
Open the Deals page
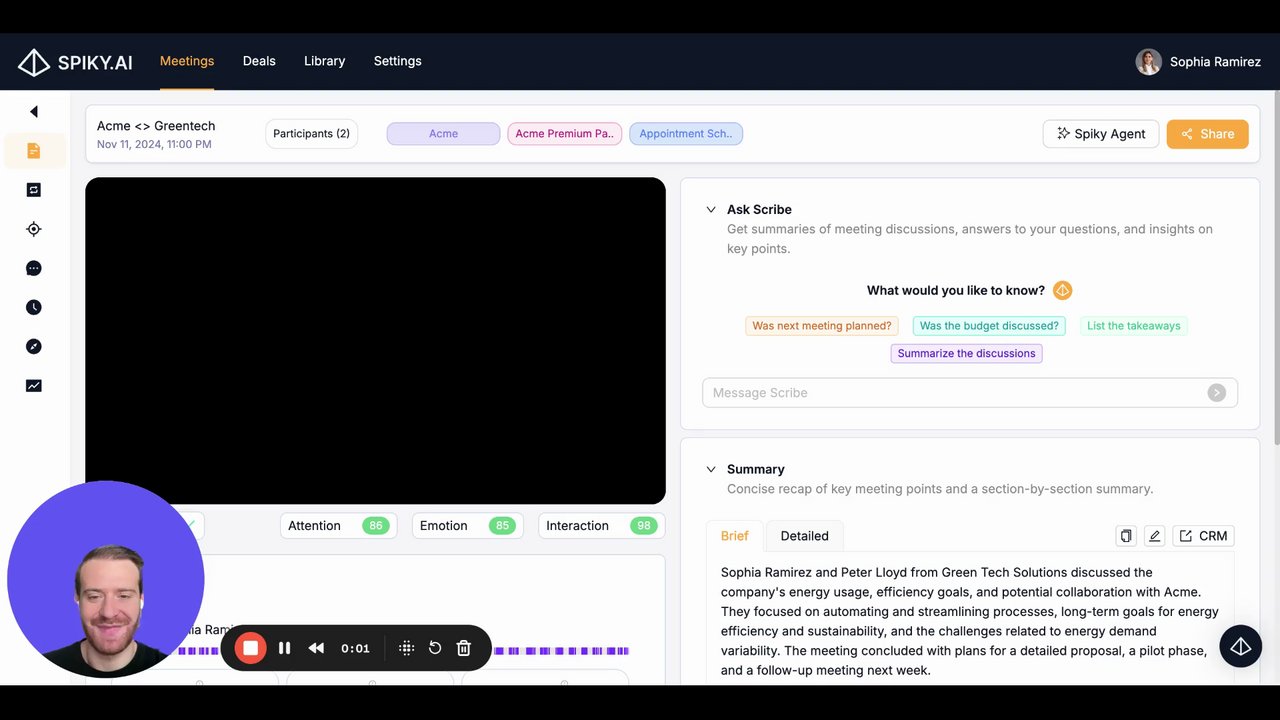[259, 61]
